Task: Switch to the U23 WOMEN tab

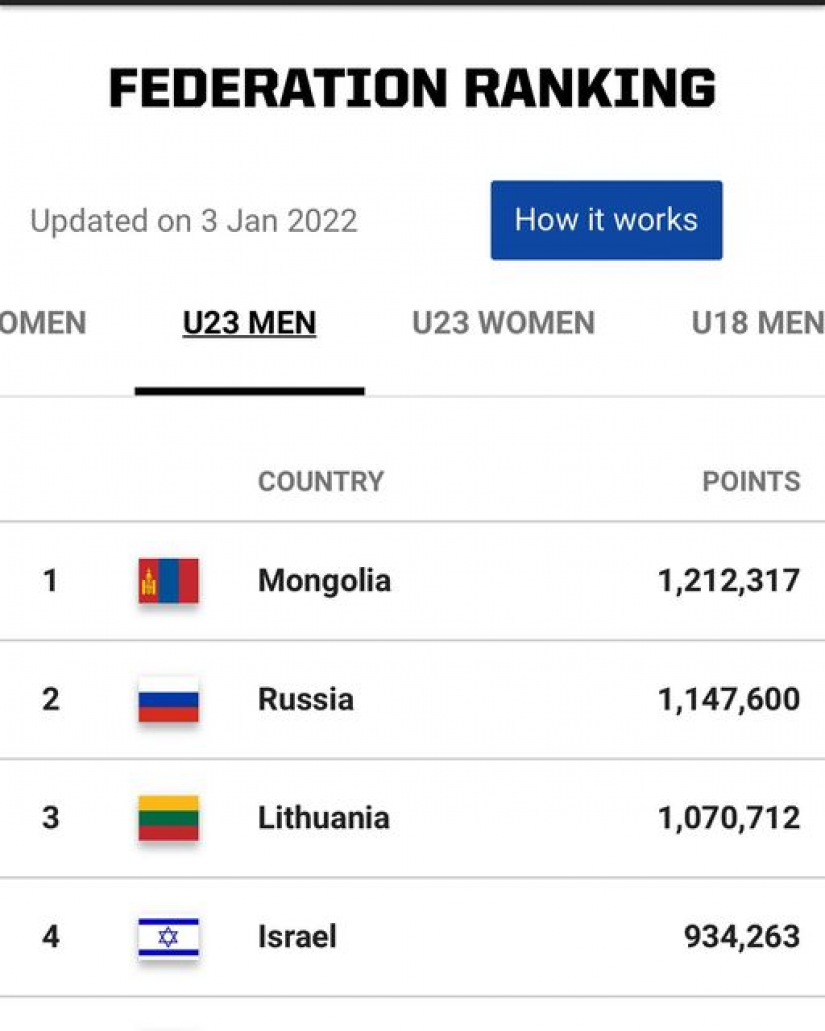Action: click(503, 323)
